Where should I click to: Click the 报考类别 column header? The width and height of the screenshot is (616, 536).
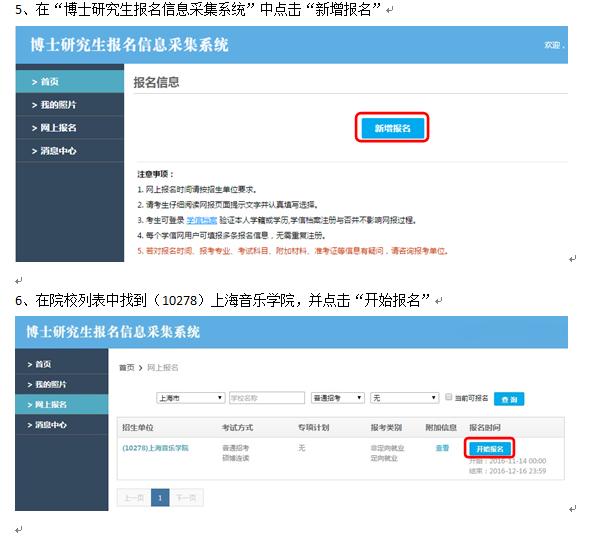pyautogui.click(x=386, y=428)
